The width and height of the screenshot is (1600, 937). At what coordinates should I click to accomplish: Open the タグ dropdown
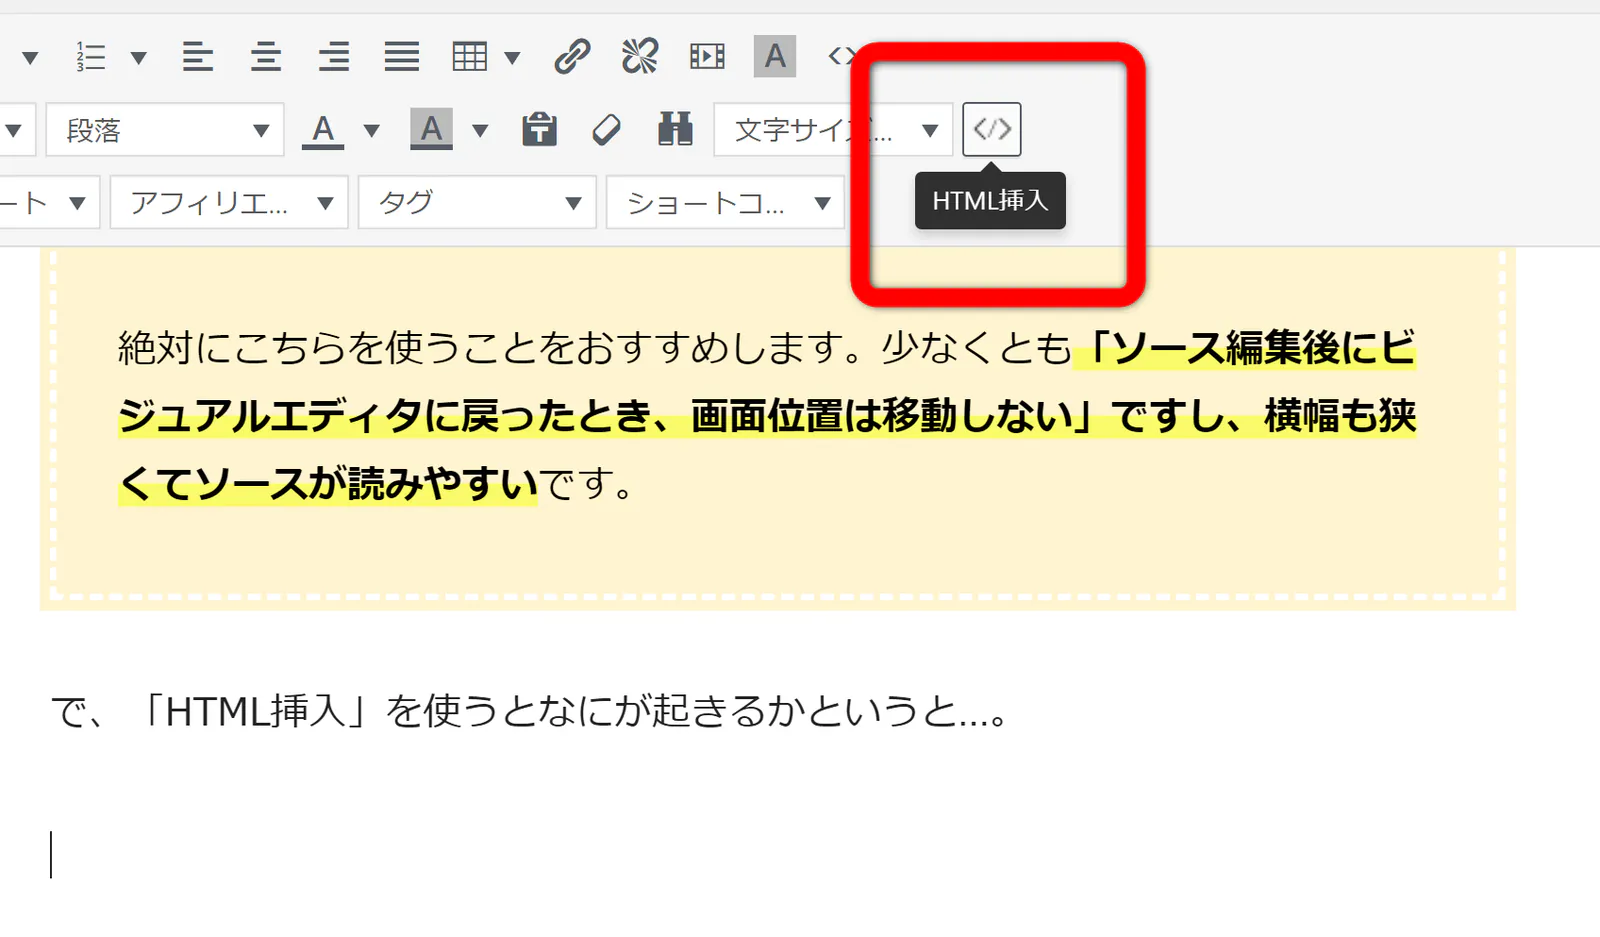coord(477,203)
